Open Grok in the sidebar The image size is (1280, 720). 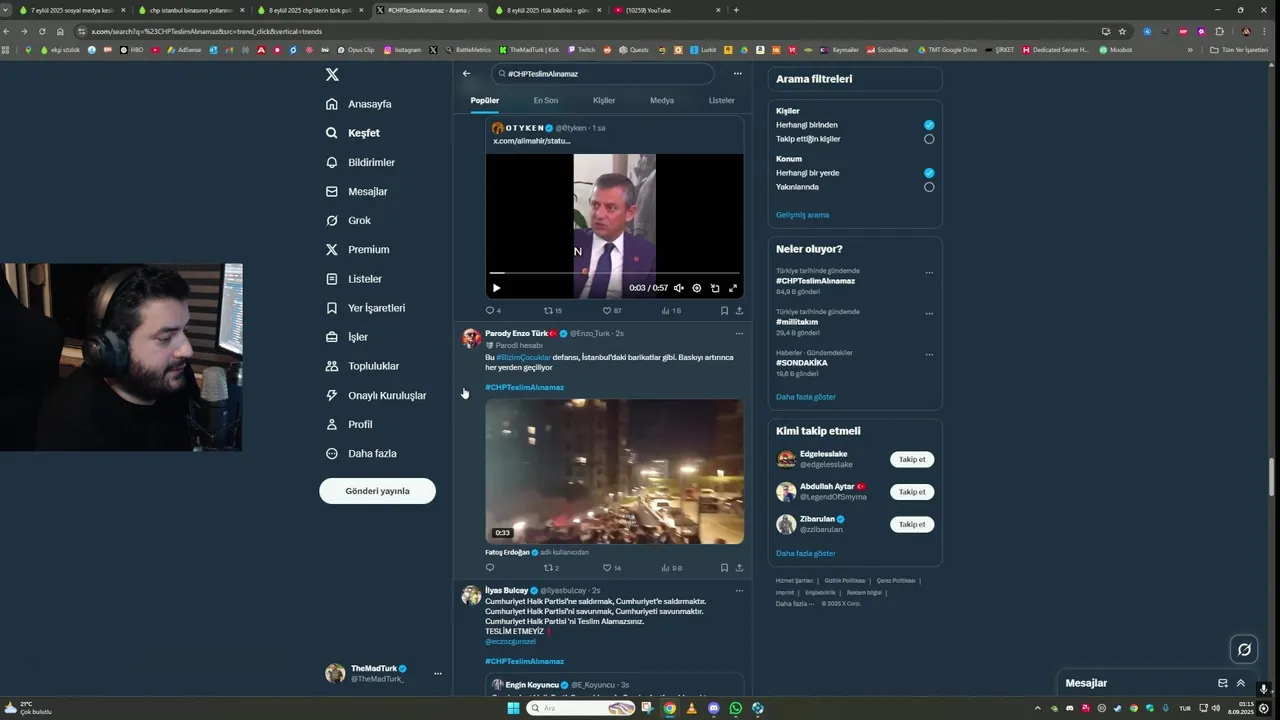coord(348,220)
